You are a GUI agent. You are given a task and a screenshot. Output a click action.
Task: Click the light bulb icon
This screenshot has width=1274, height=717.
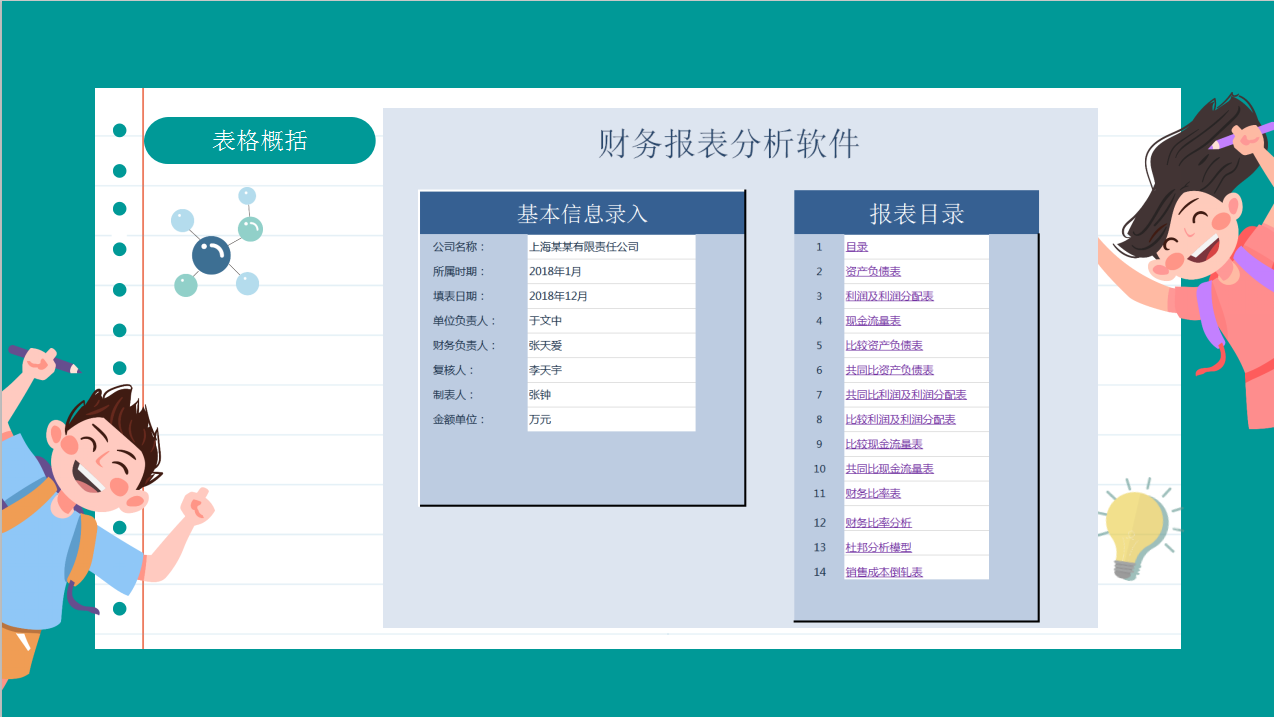(1139, 530)
